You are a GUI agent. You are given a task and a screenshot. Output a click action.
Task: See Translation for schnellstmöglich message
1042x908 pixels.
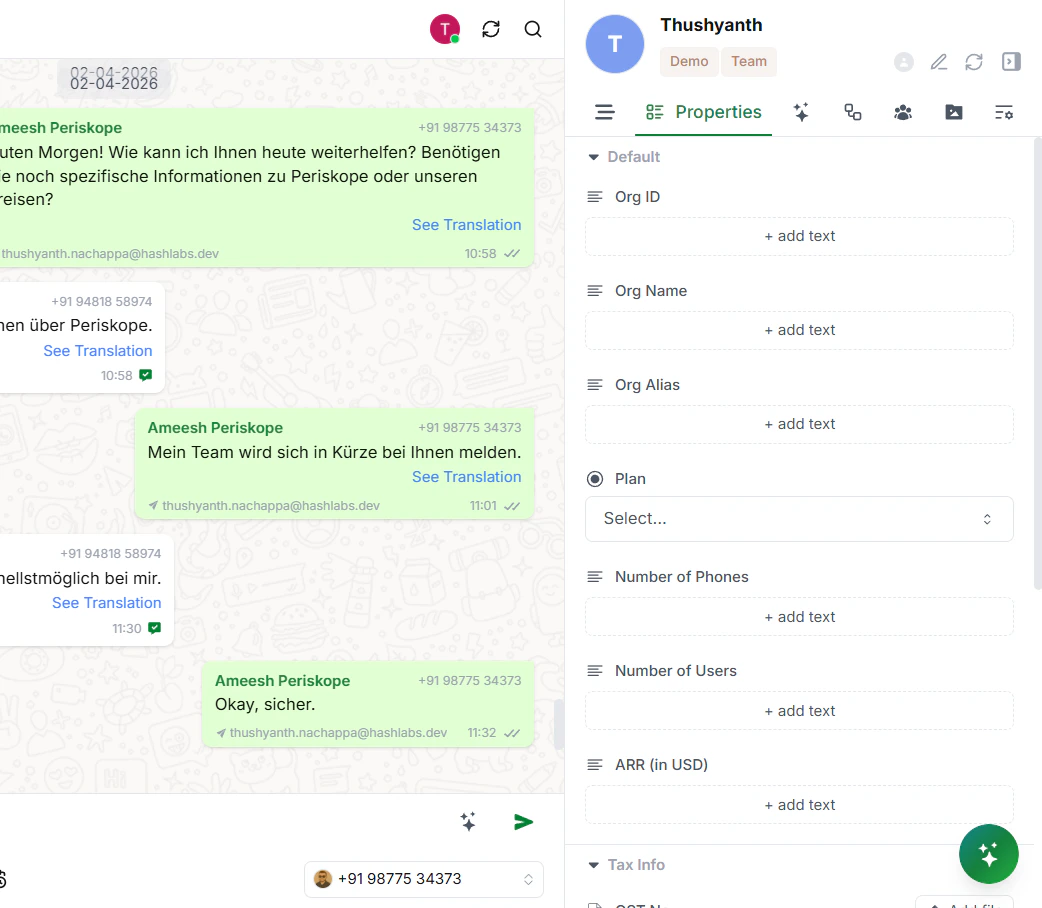pyautogui.click(x=106, y=603)
